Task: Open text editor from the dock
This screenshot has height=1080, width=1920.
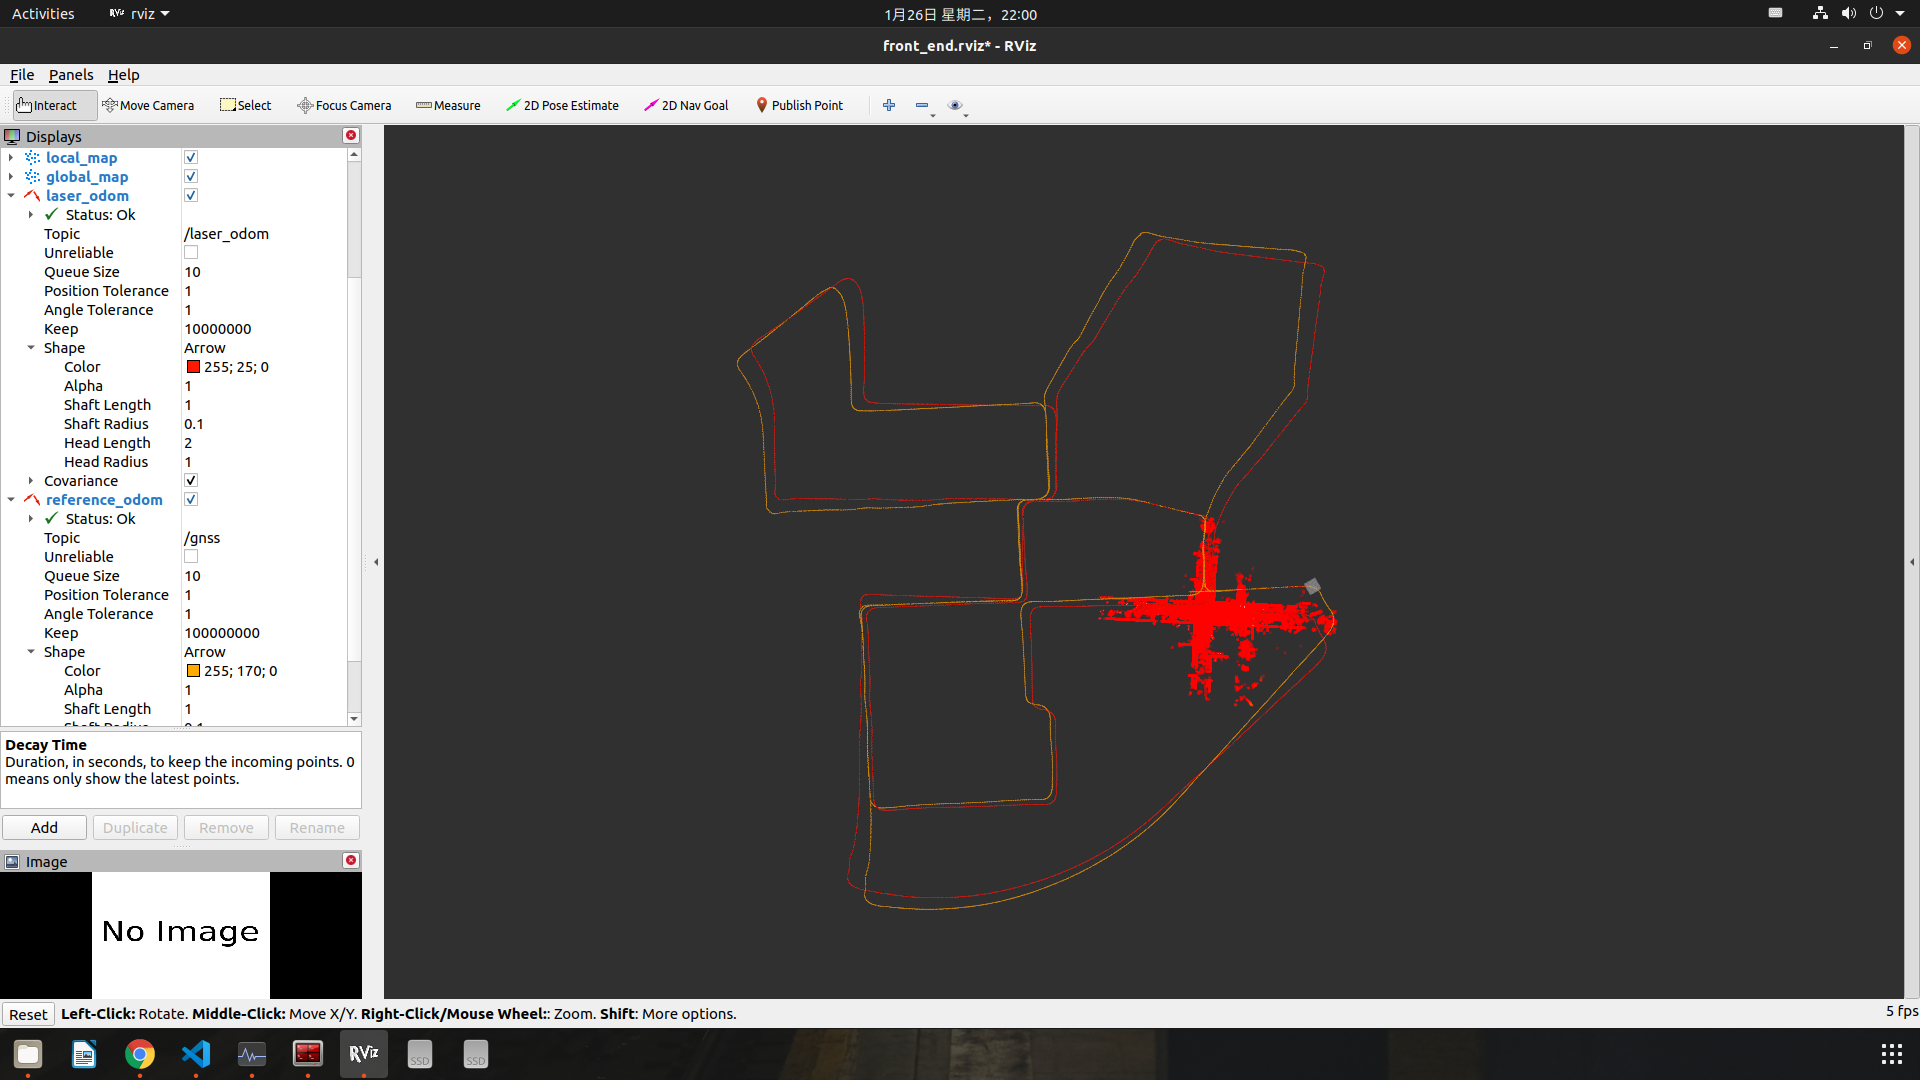Action: pos(84,1054)
